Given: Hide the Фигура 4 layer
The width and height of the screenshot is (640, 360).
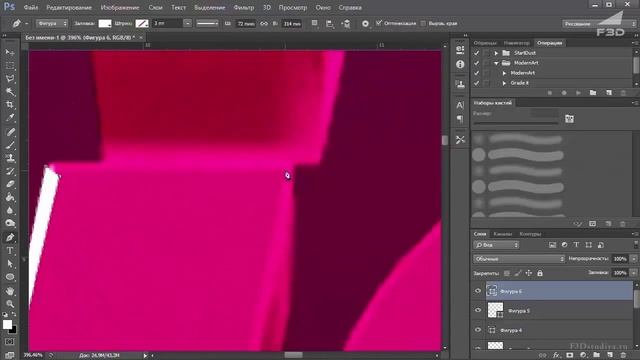Looking at the screenshot, I should tap(478, 330).
